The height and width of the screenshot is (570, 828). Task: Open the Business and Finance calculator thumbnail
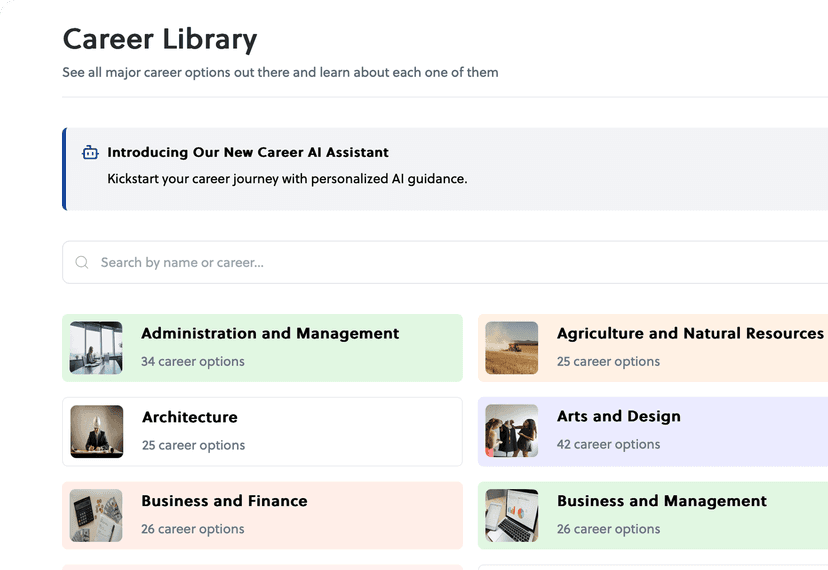96,515
